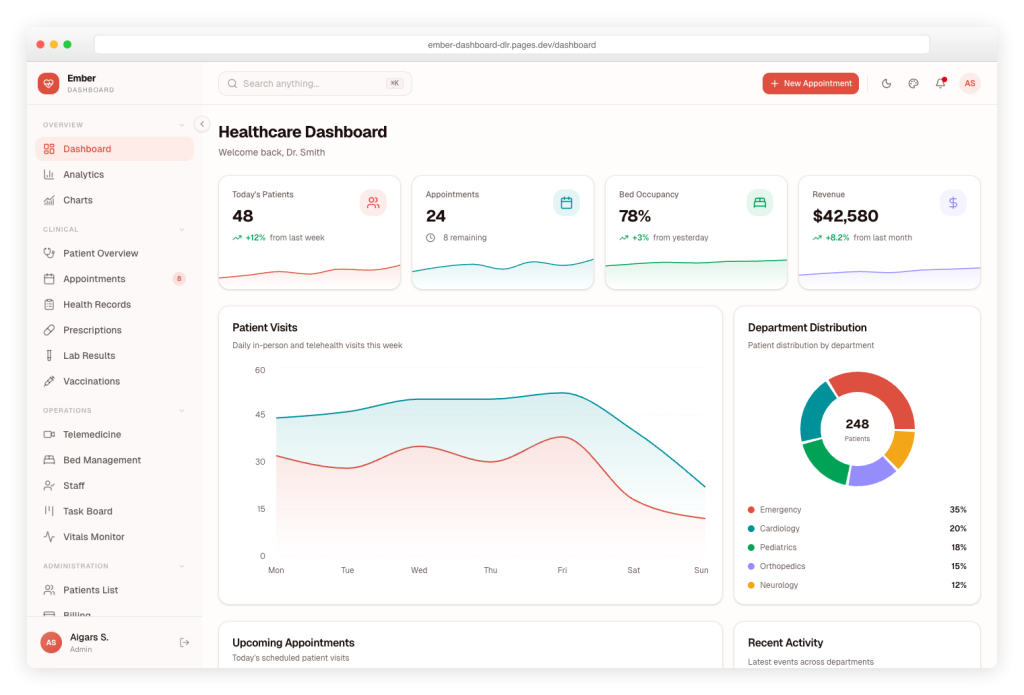
Task: Collapse the Operations section chevron
Action: 182,411
